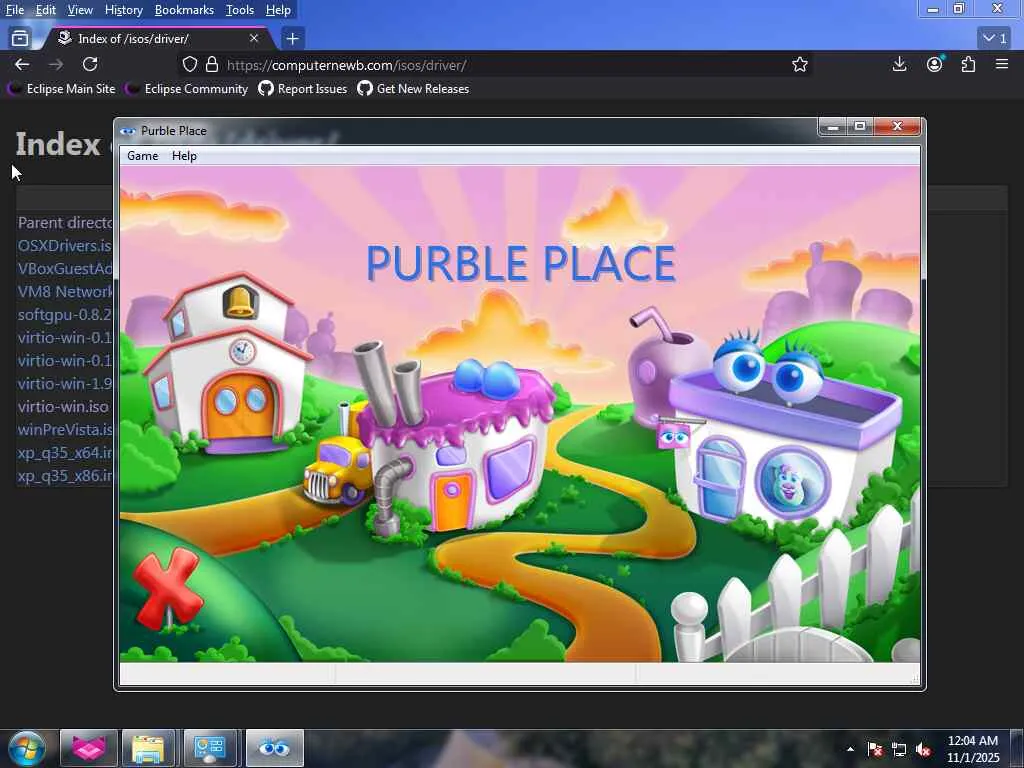Click the Purble Place taskbar button

(x=274, y=748)
